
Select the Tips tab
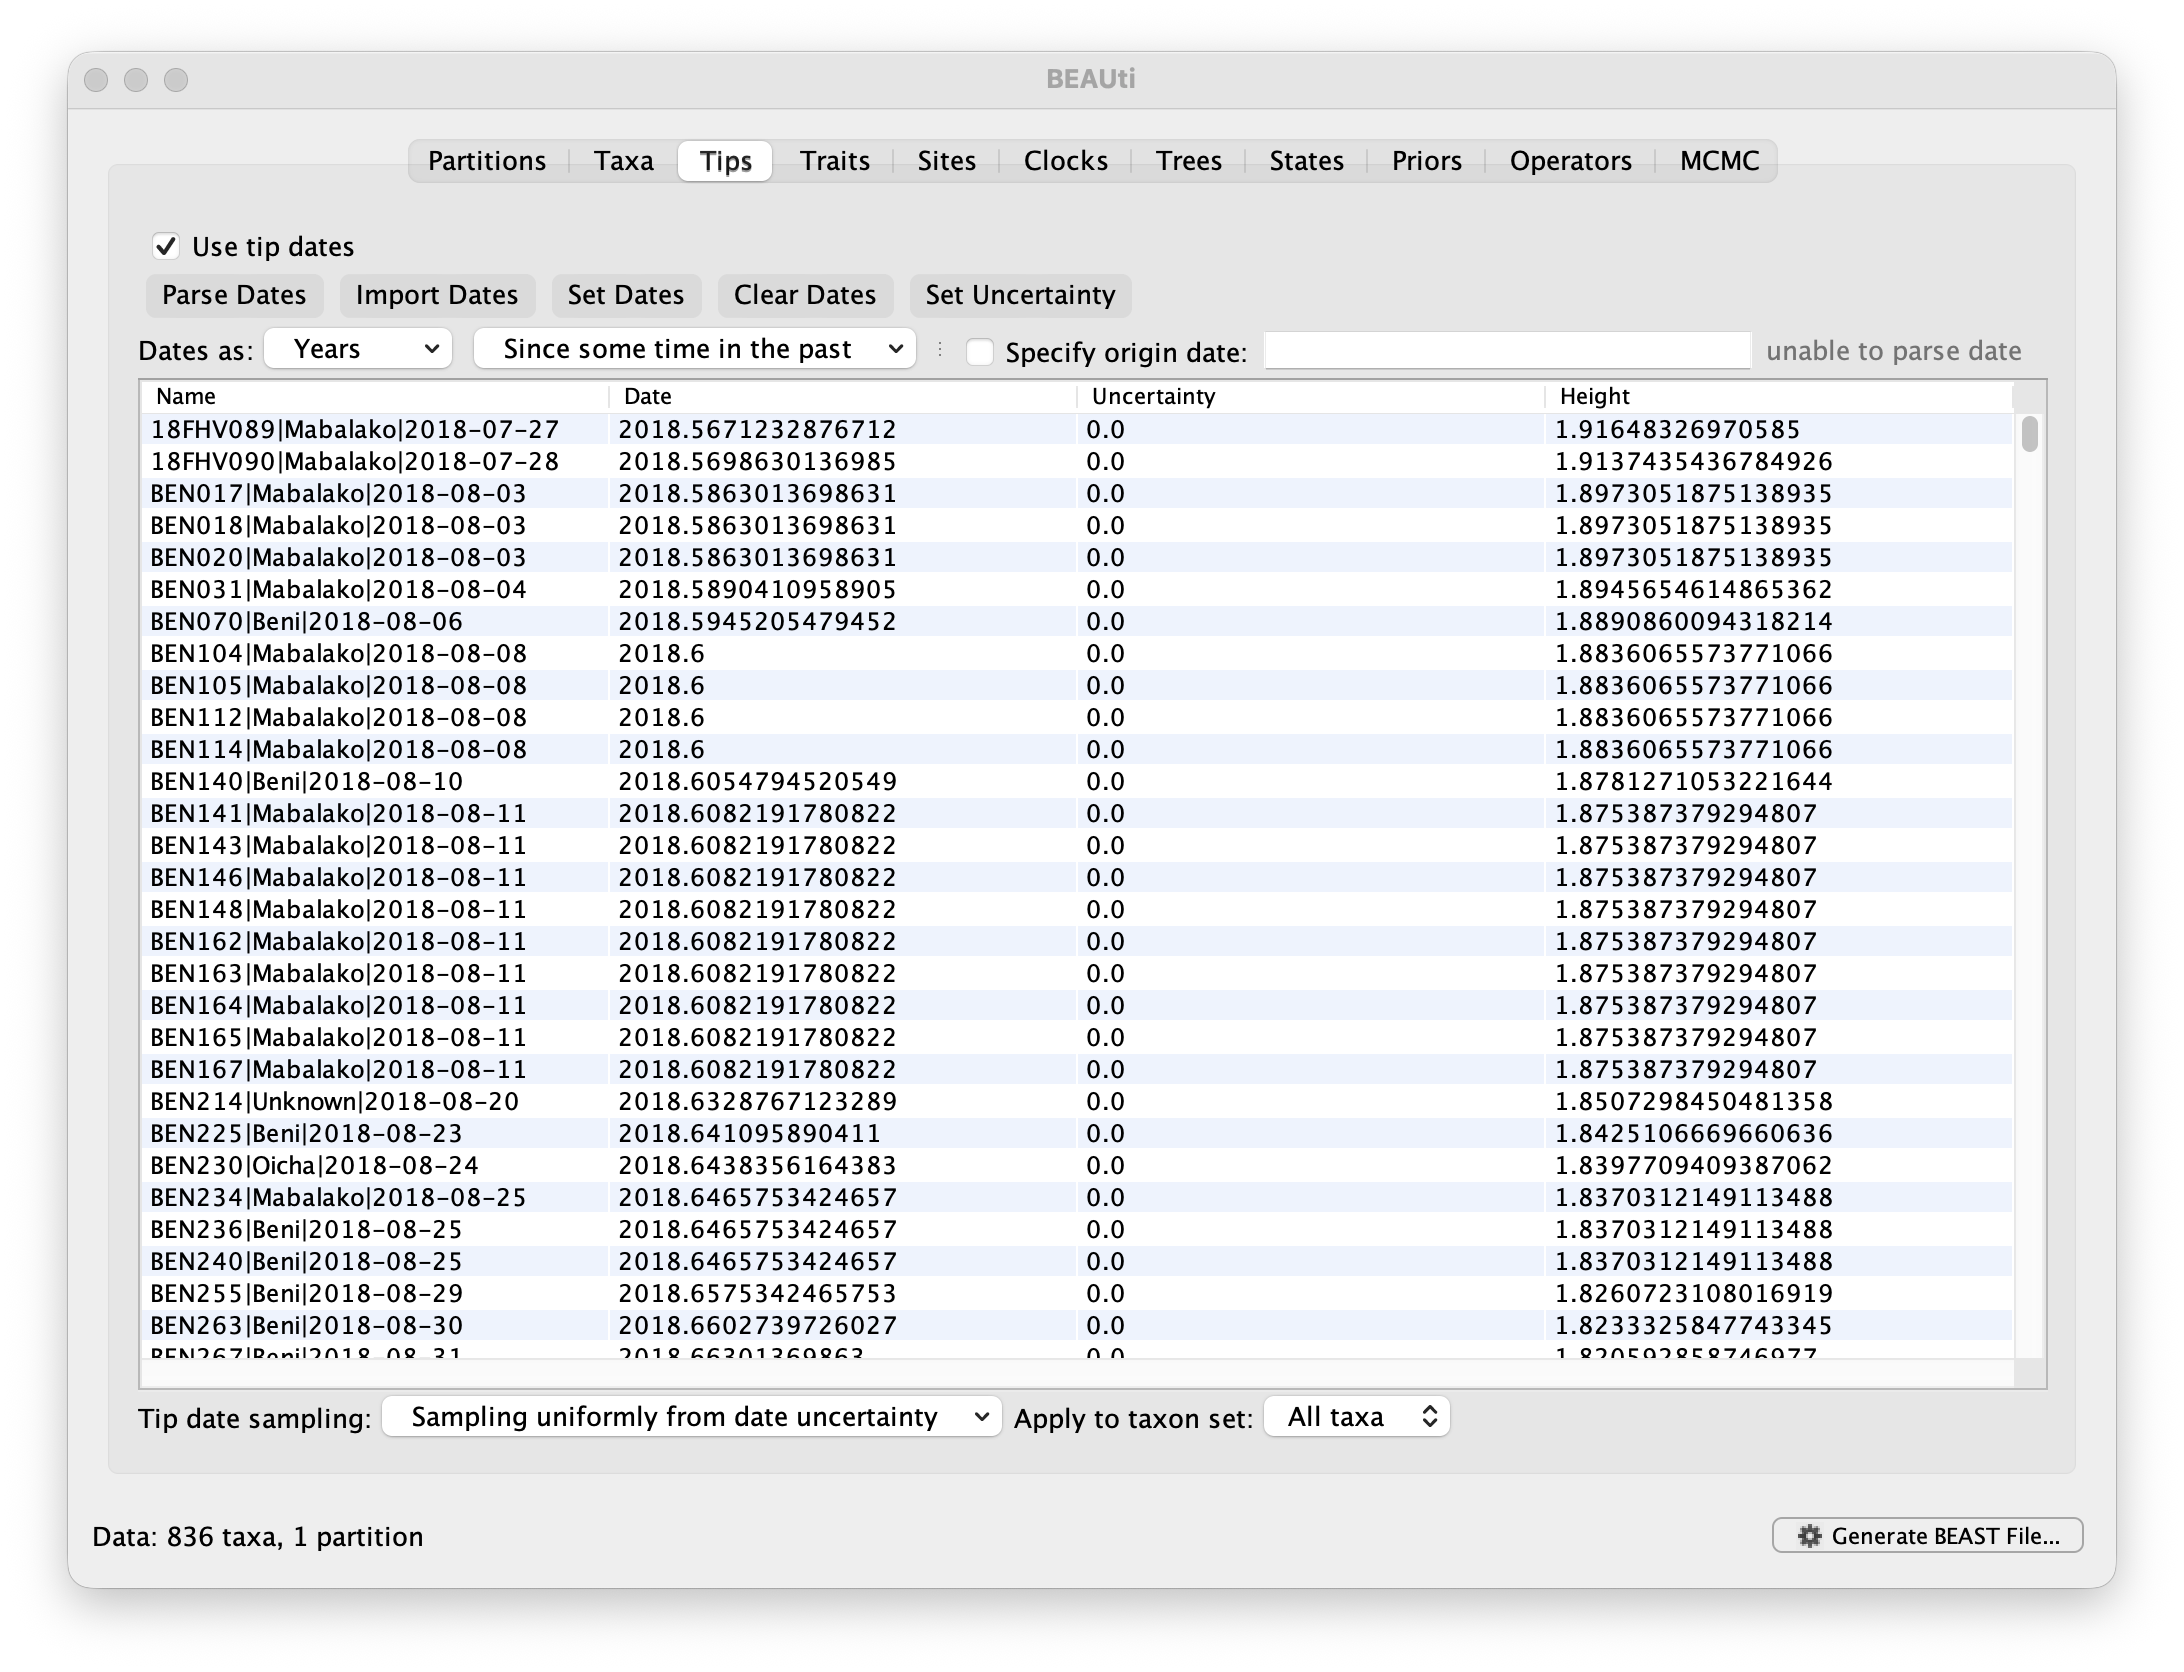tap(725, 161)
